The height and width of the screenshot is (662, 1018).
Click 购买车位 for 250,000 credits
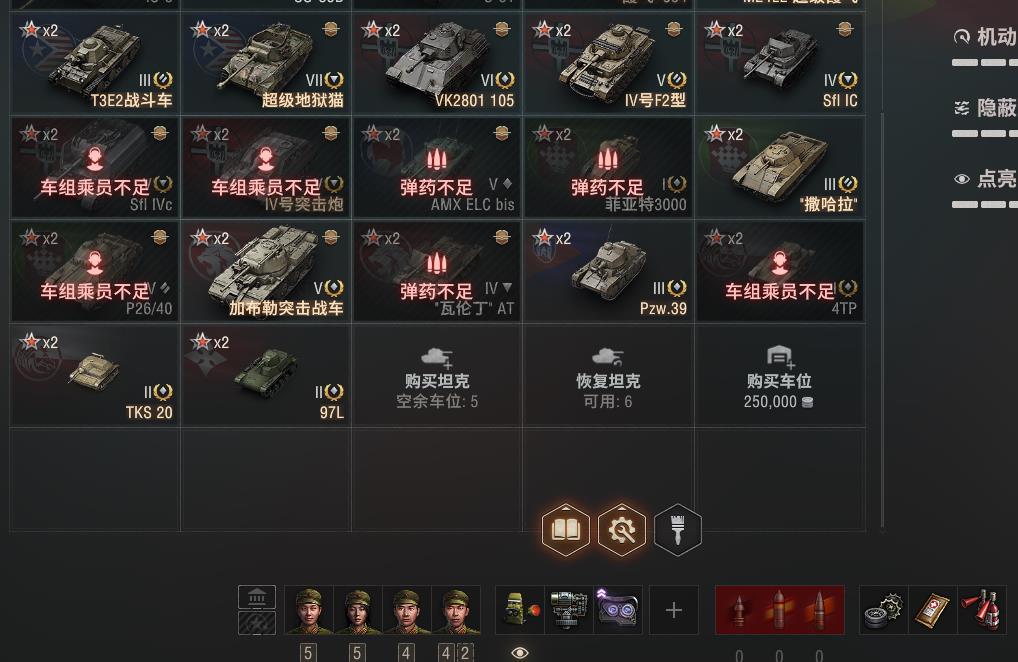[x=779, y=376]
